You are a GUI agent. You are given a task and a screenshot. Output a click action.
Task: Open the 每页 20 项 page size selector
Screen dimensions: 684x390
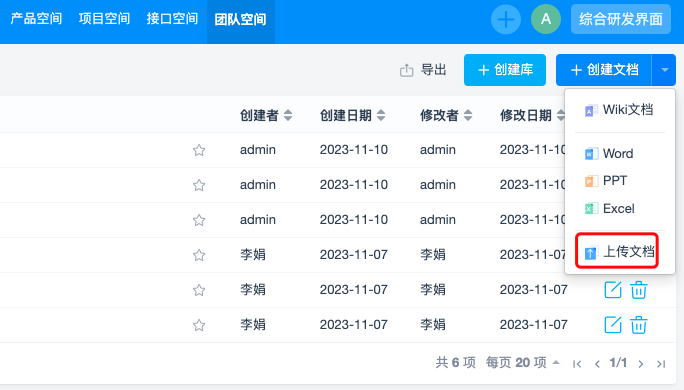[523, 363]
